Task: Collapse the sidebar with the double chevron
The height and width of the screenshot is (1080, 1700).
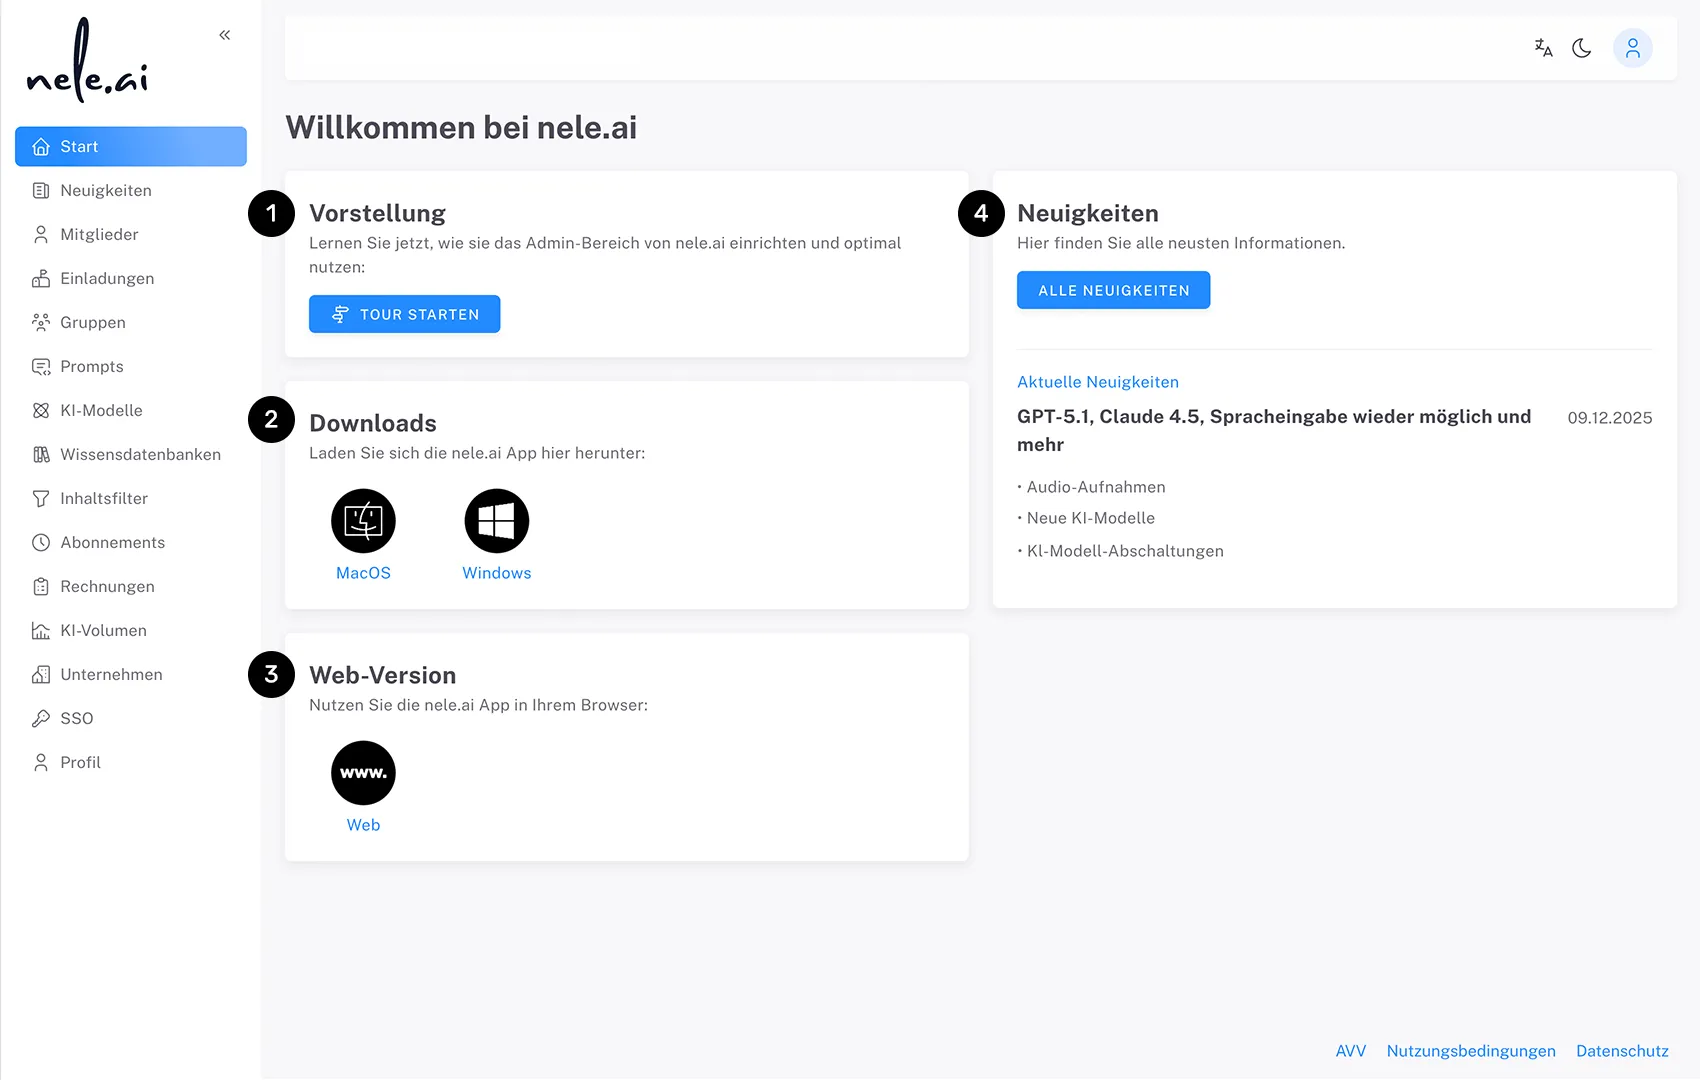Action: [224, 34]
